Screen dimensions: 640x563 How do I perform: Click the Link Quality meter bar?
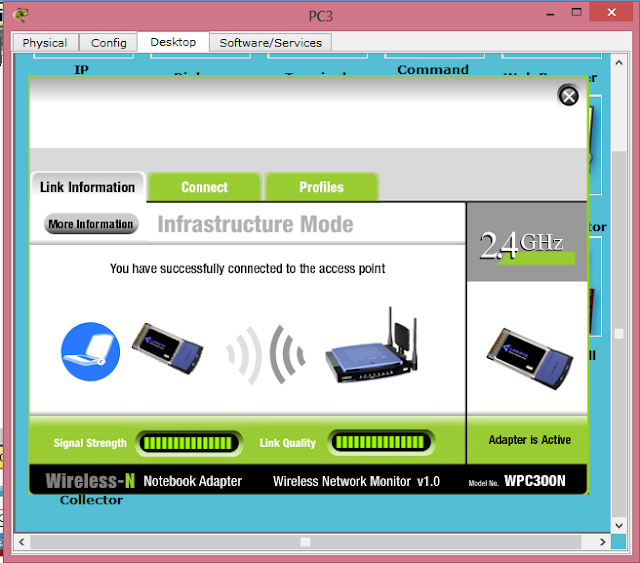click(x=380, y=443)
